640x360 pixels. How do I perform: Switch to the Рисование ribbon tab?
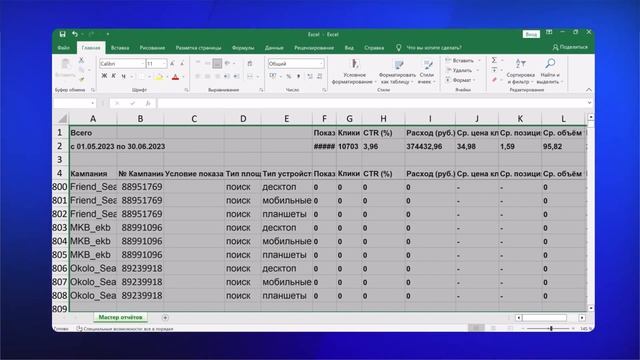(152, 48)
